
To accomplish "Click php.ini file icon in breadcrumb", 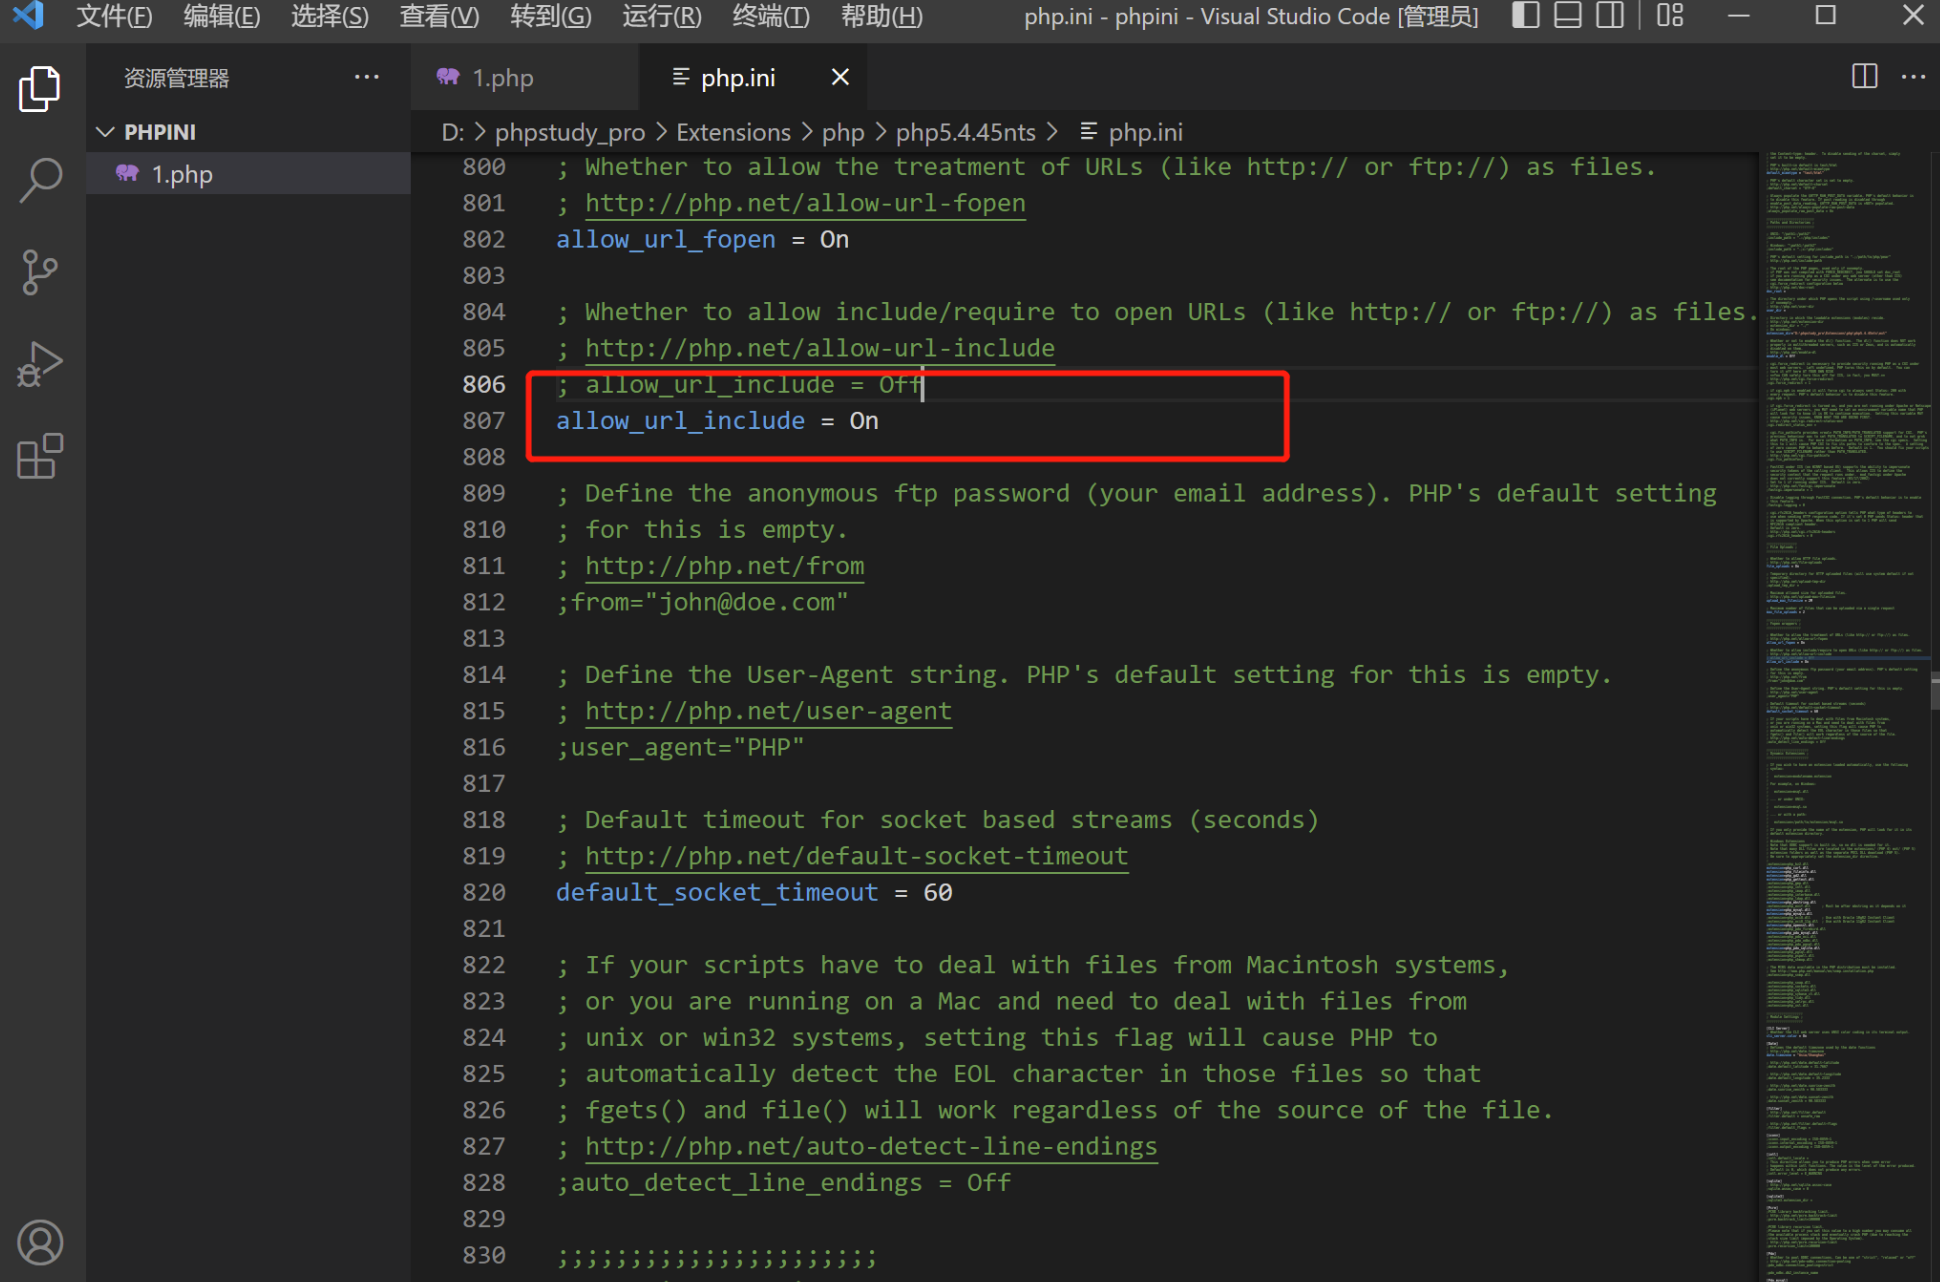I will [1089, 132].
